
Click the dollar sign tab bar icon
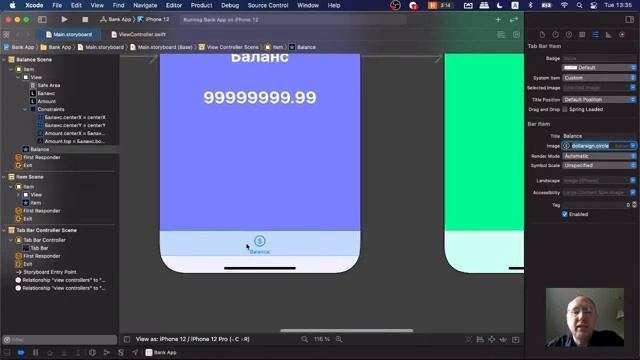[x=260, y=241]
